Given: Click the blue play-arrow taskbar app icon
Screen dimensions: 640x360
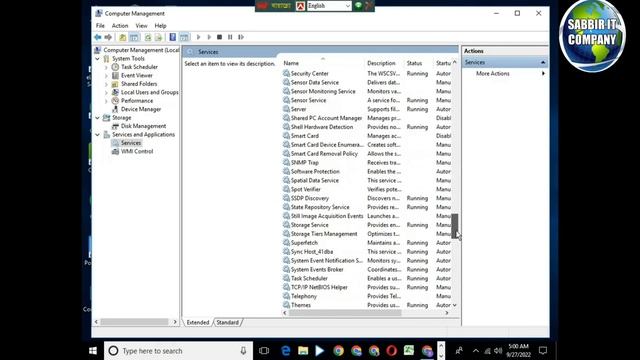Looking at the screenshot, I should tap(320, 351).
